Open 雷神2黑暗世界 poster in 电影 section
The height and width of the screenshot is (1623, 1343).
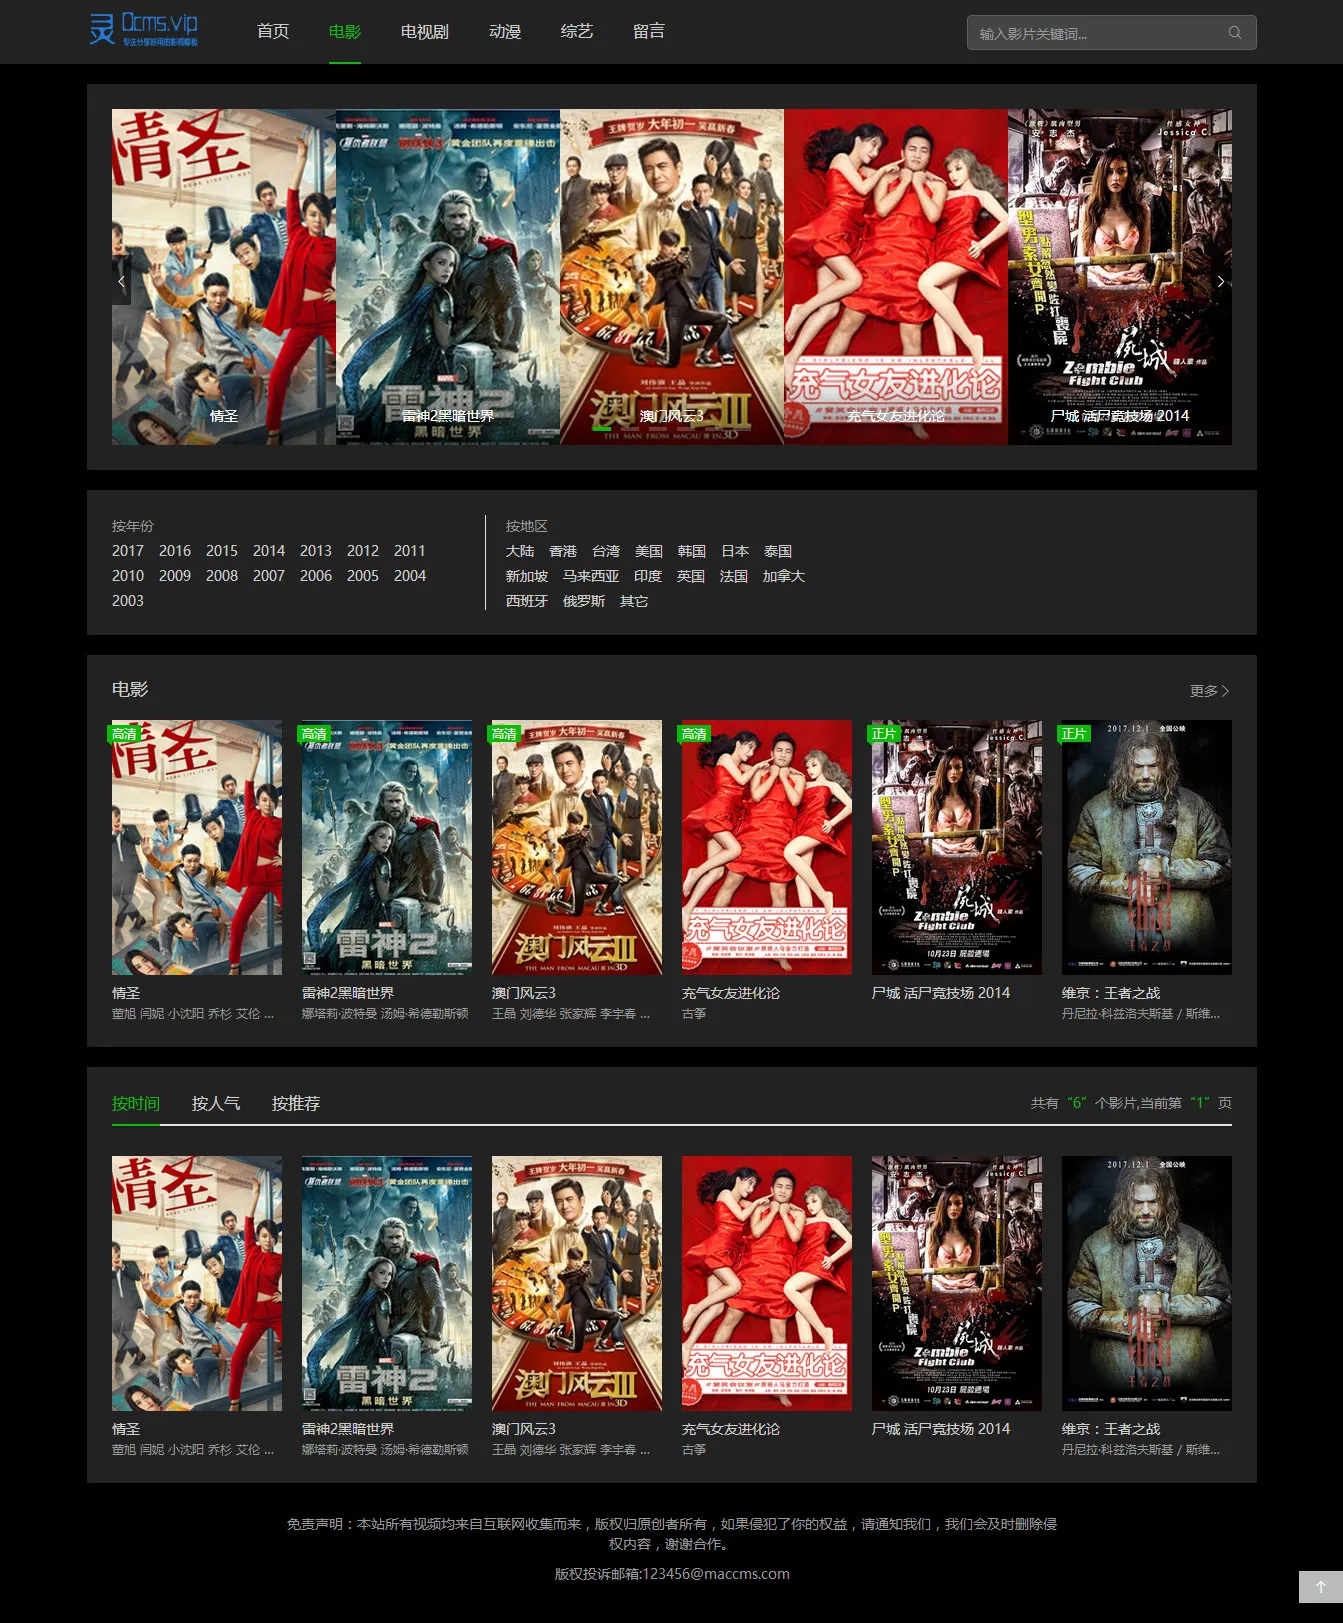pos(387,847)
